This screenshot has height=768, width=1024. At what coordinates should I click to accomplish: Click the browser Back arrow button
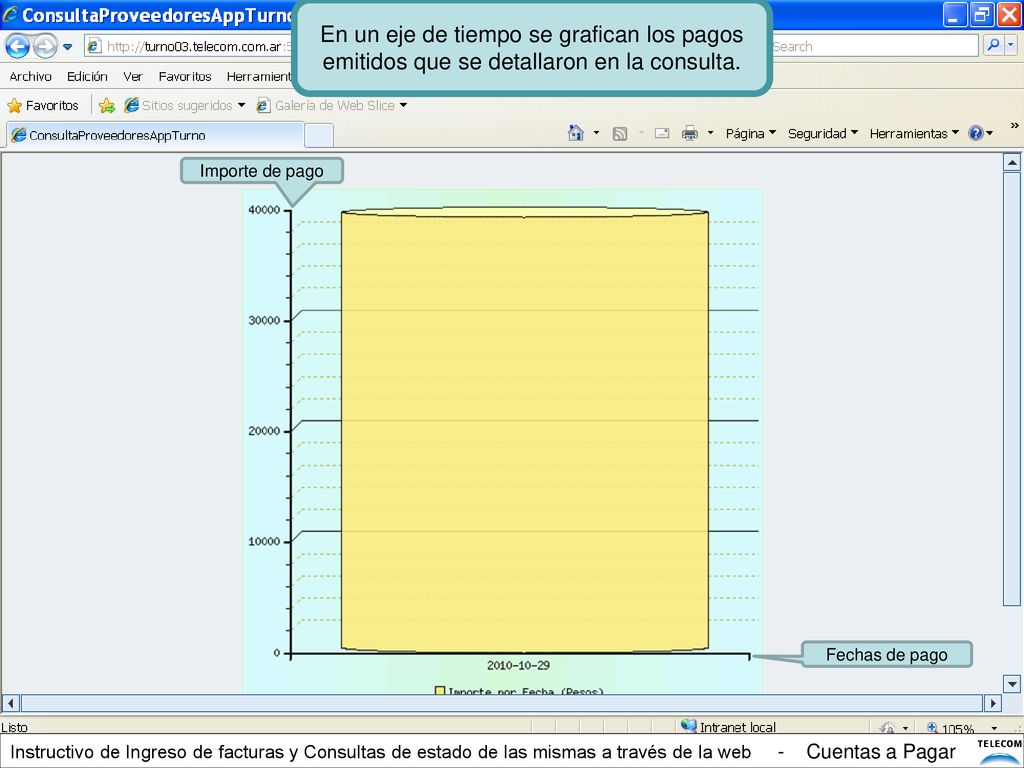tap(18, 46)
